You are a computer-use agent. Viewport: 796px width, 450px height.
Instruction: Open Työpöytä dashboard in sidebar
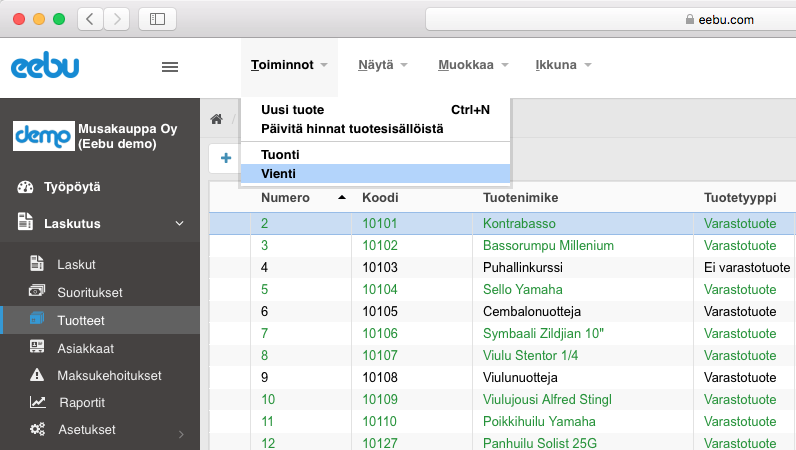(x=72, y=187)
